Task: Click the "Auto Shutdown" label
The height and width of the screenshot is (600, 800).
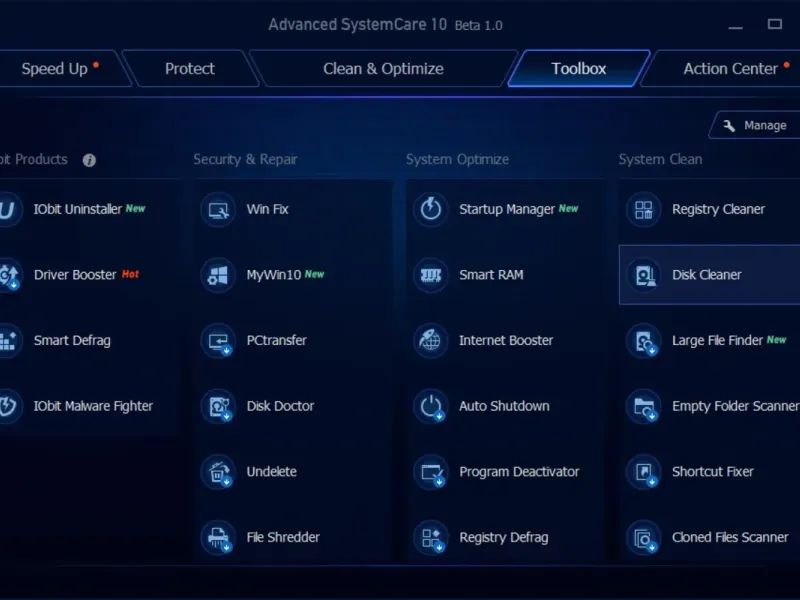Action: click(x=504, y=406)
